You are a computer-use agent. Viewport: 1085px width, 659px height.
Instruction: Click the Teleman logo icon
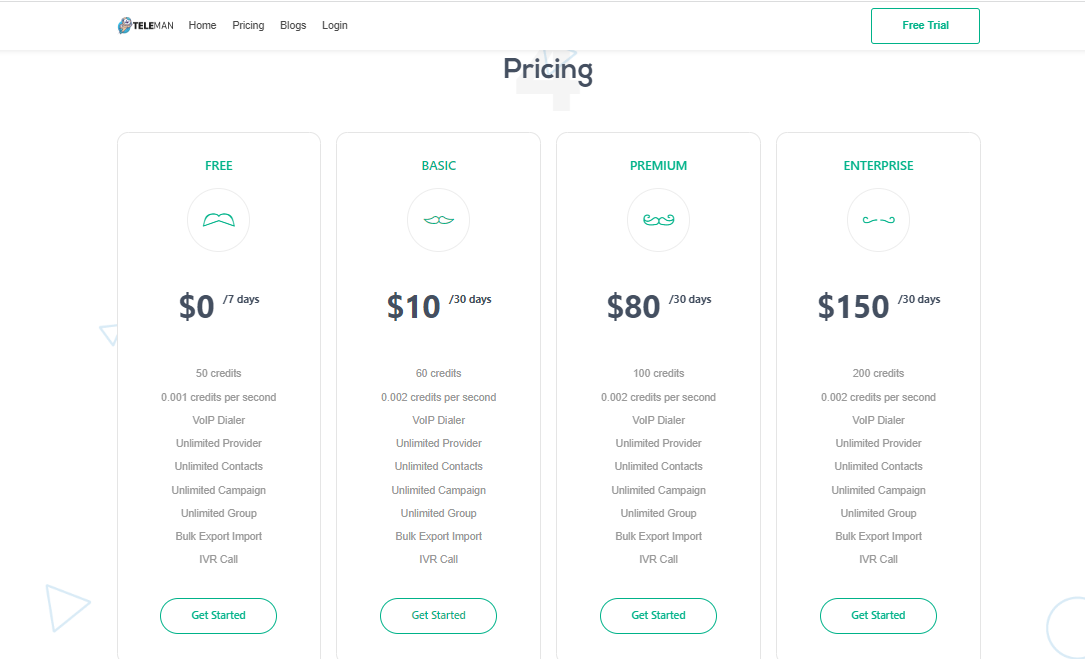click(125, 26)
